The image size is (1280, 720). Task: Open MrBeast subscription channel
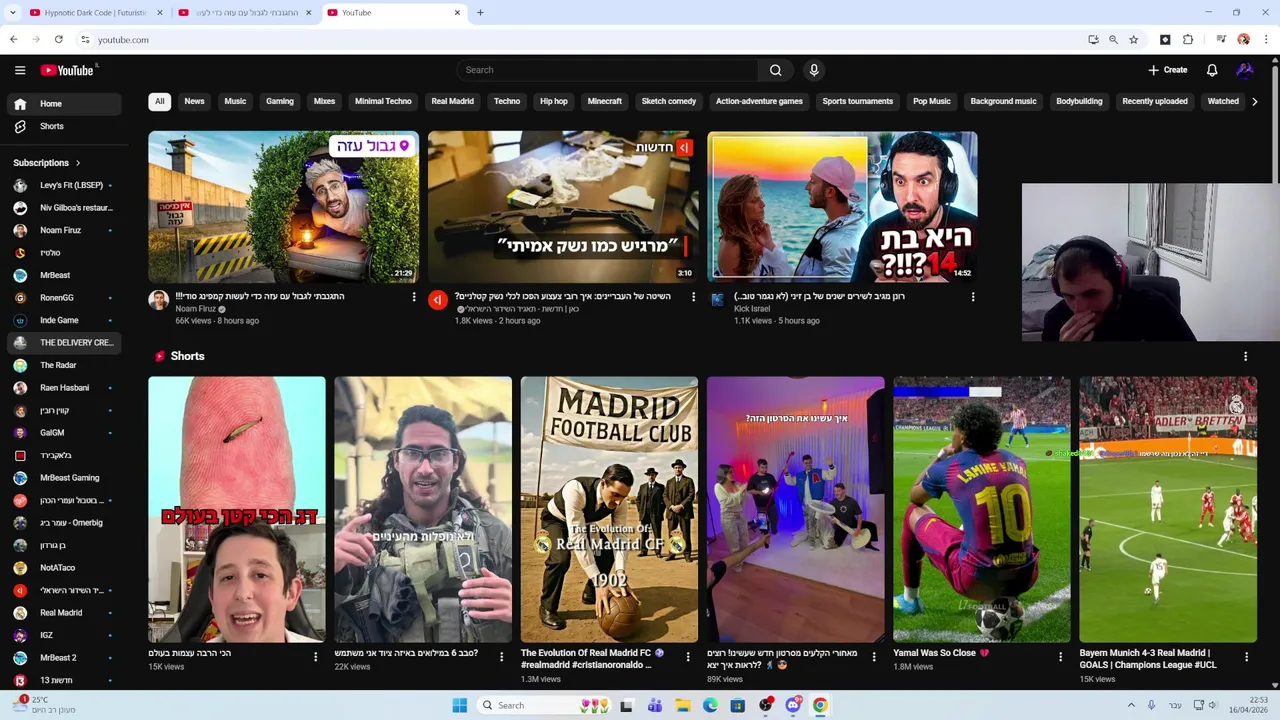(64, 275)
